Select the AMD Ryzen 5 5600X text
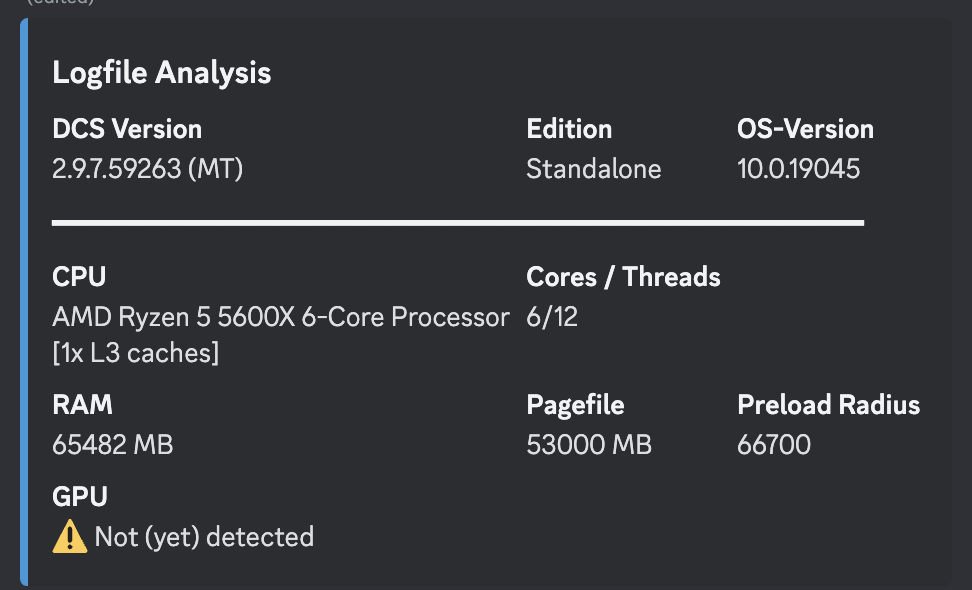Screen dimensions: 972x590 pyautogui.click(x=174, y=317)
